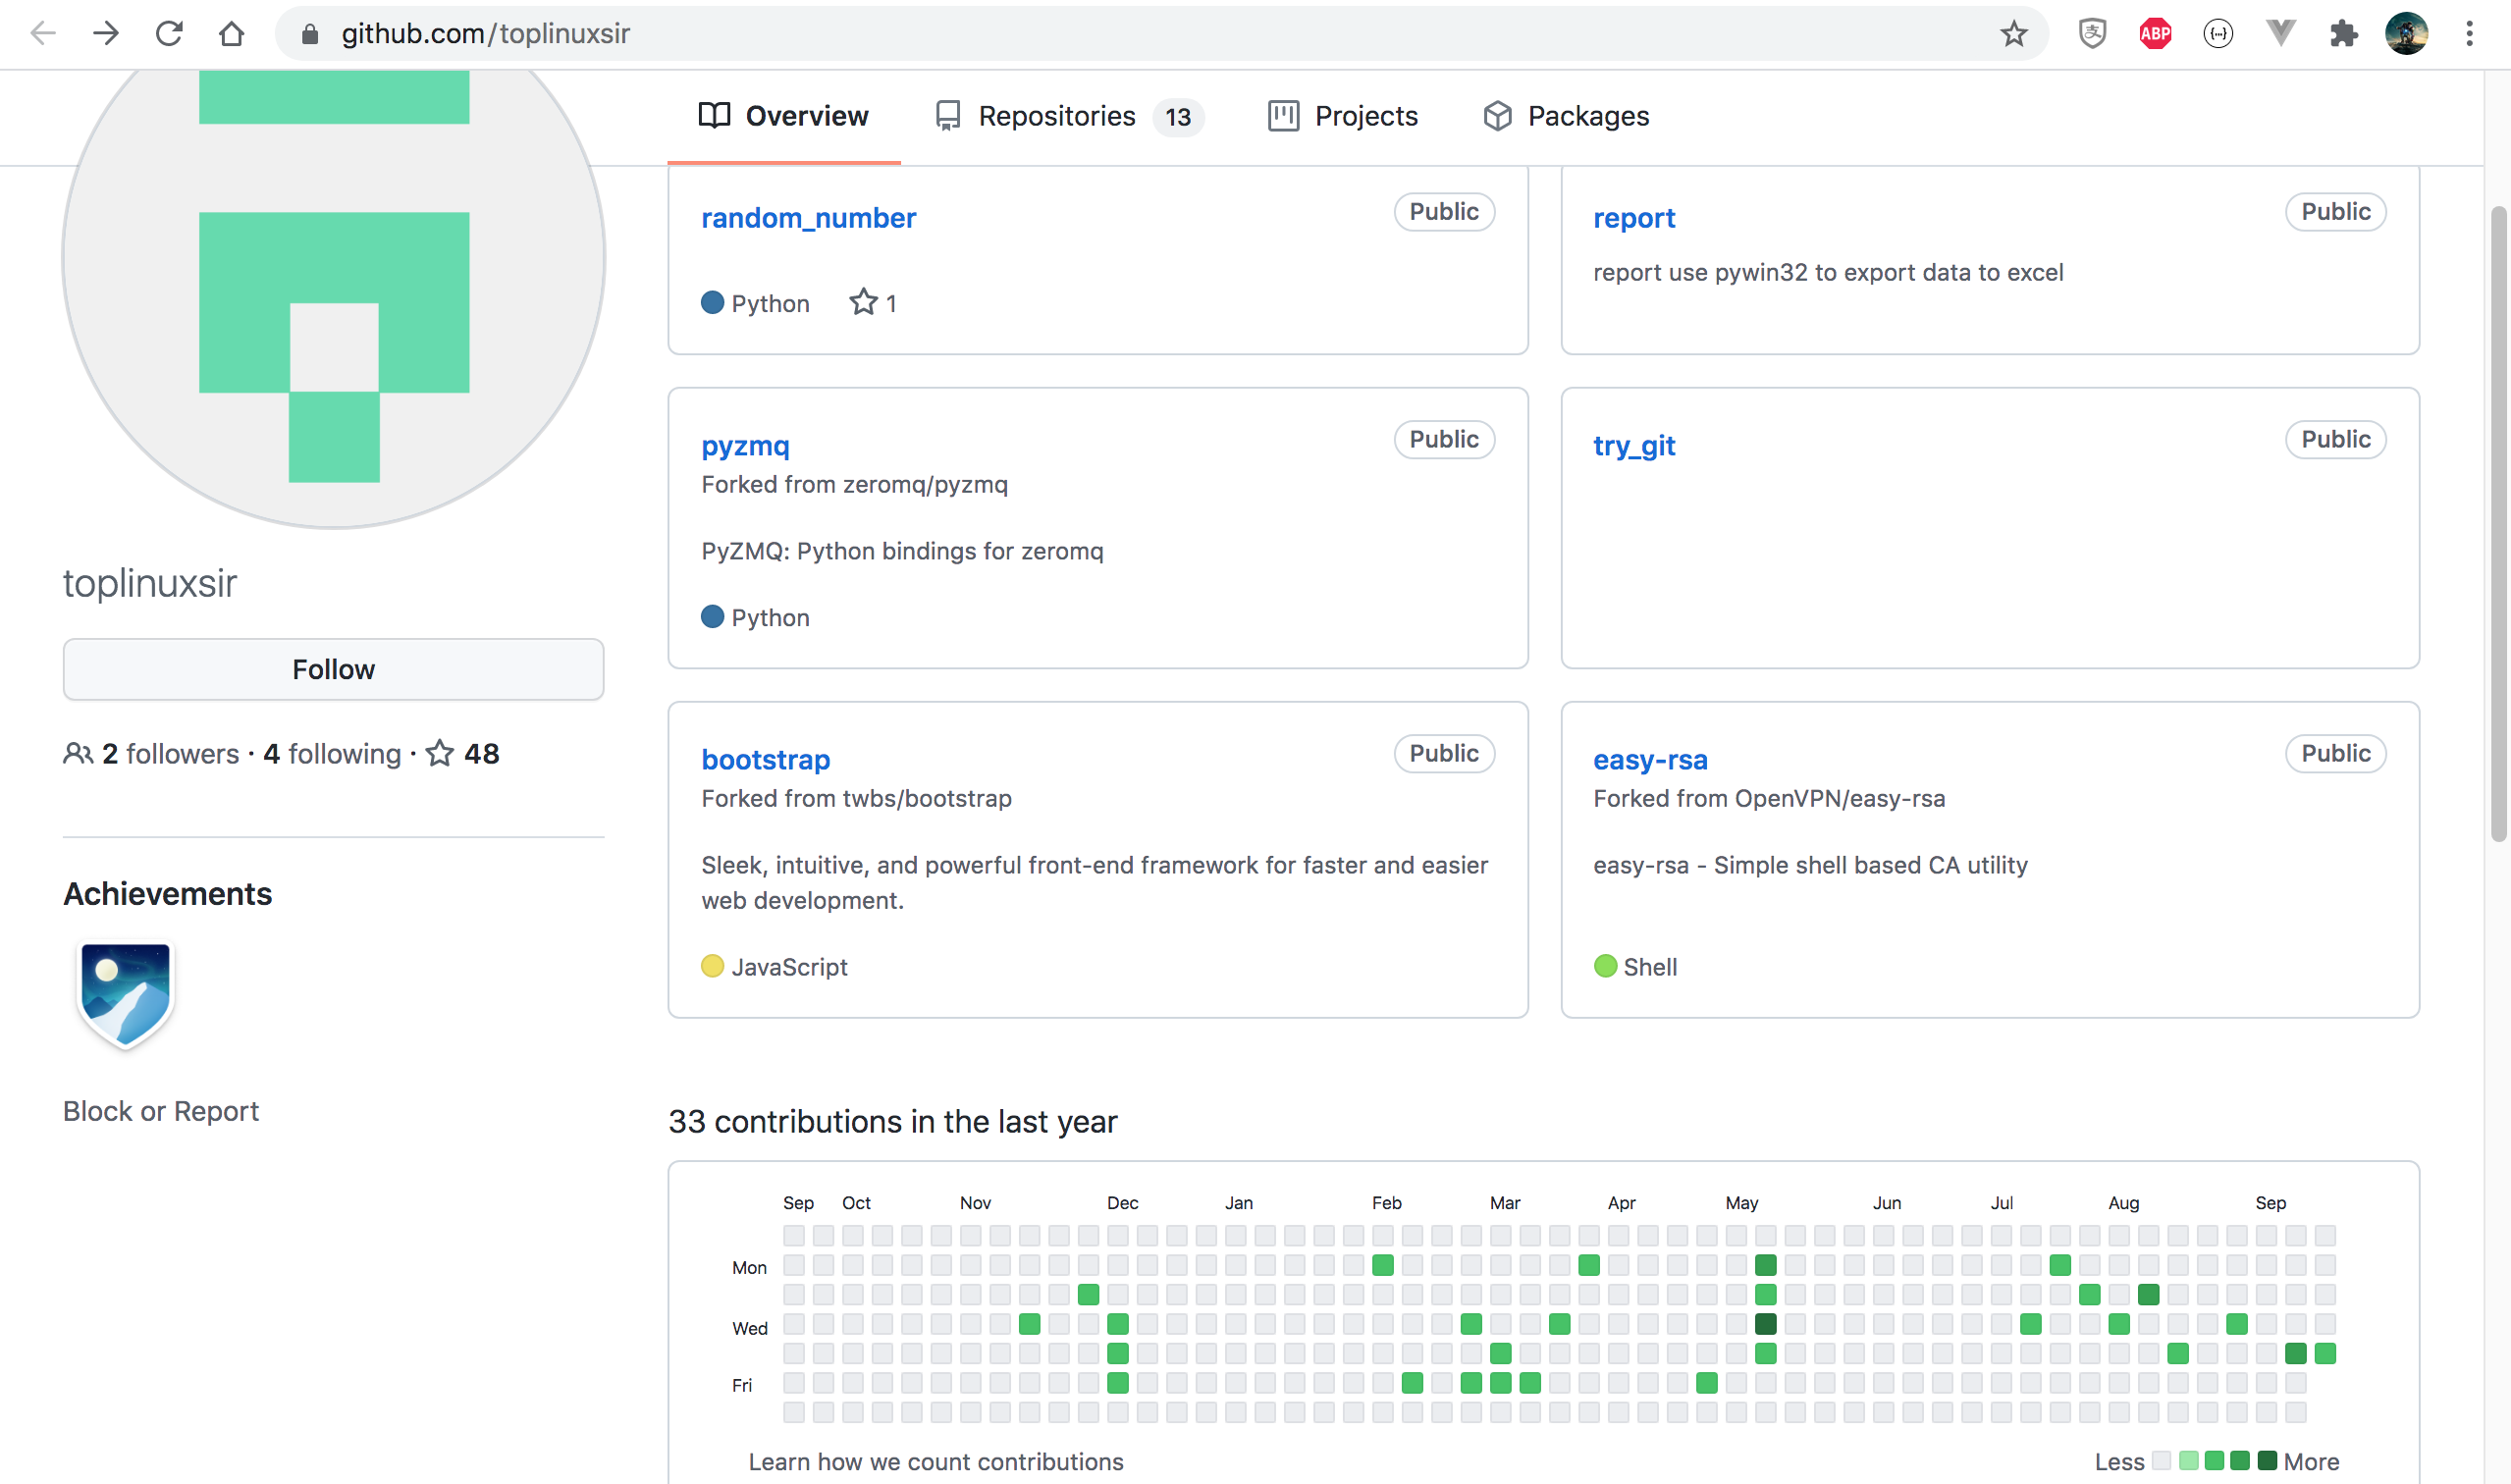Open the Projects tab
2511x1484 pixels.
pyautogui.click(x=1343, y=116)
